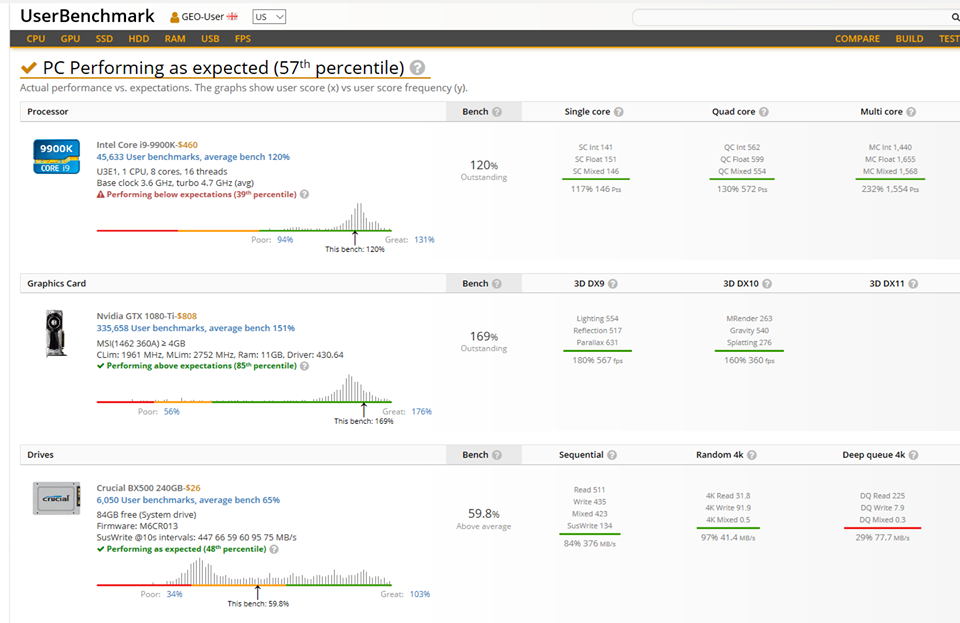Click the Deep queue 4k help icon

pos(913,455)
